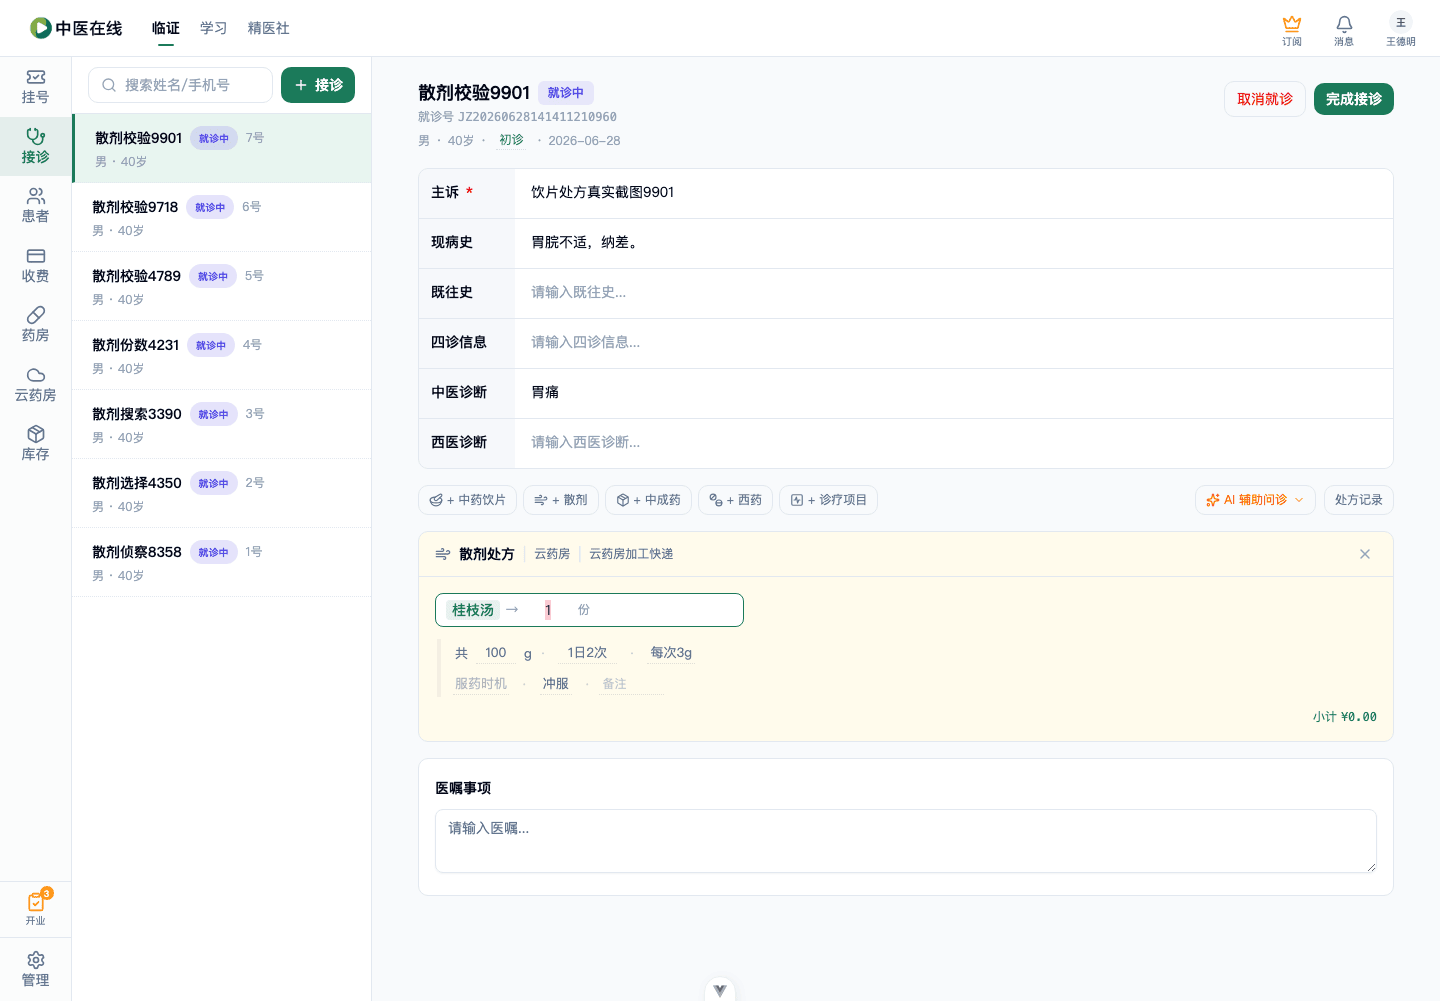Click the 就诊中 status badge by title
This screenshot has width=1440, height=1001.
pyautogui.click(x=566, y=93)
